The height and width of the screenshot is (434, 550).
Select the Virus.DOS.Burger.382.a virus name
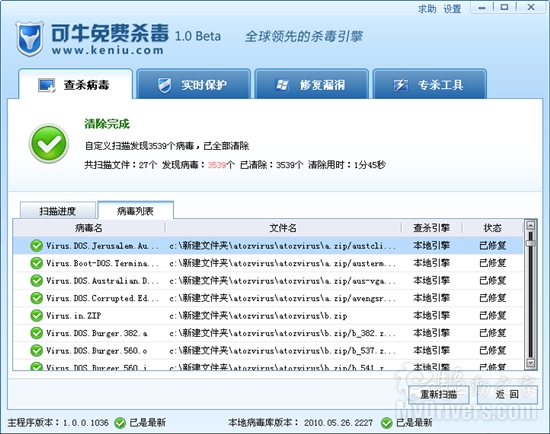96,333
